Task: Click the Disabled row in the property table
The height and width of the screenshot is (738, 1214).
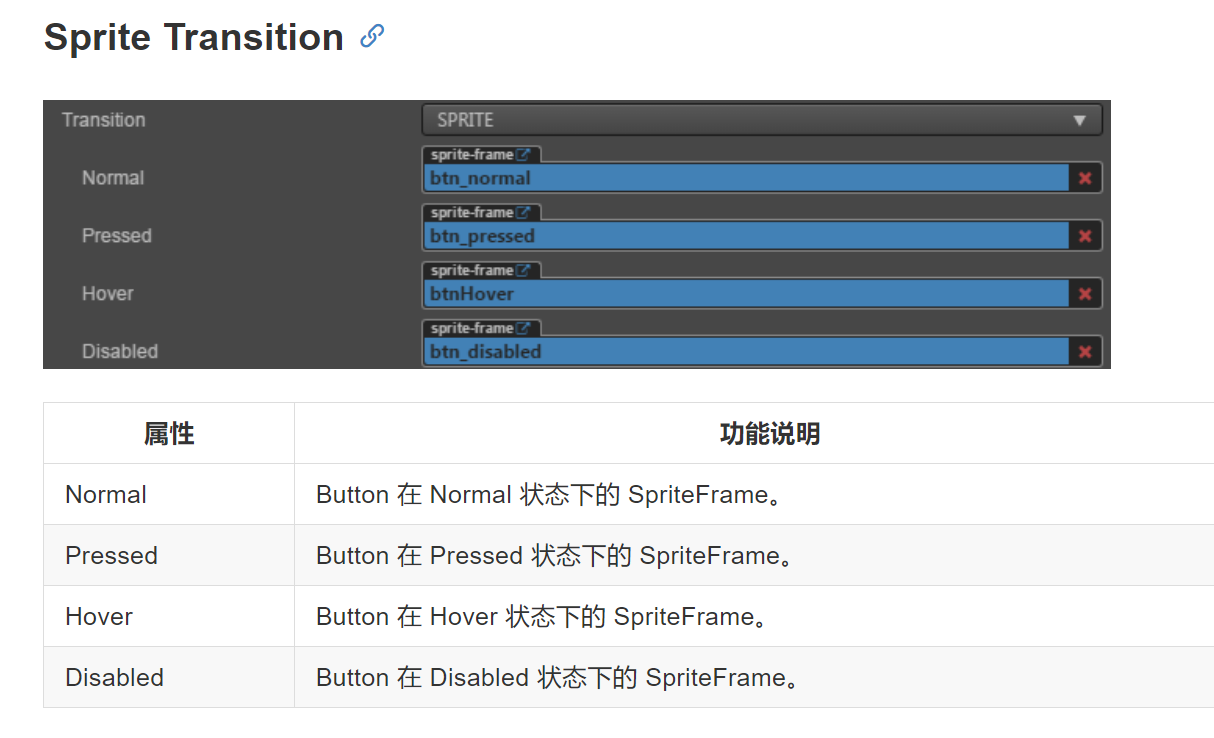Action: tap(113, 677)
